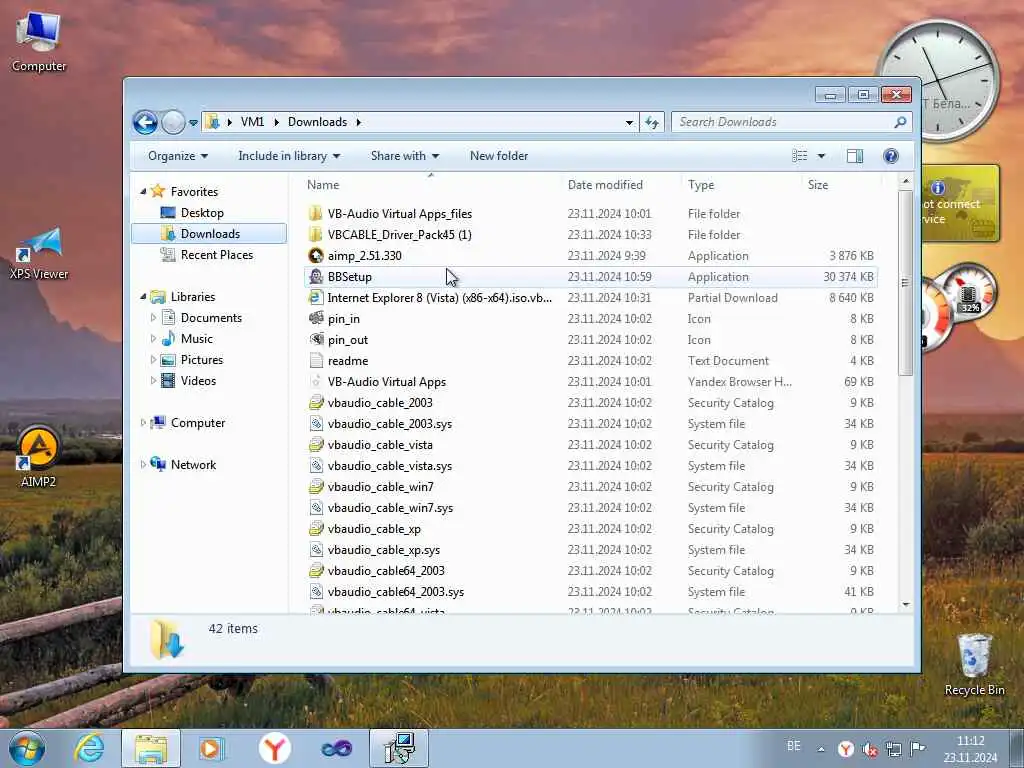
Task: Open the address bar history dropdown
Action: coord(629,122)
